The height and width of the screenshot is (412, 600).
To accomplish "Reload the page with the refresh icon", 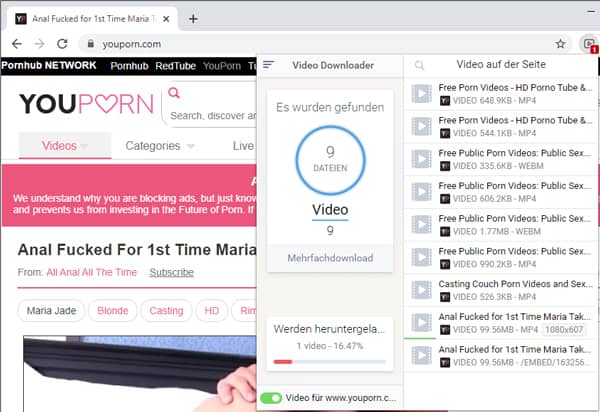I will 62,44.
